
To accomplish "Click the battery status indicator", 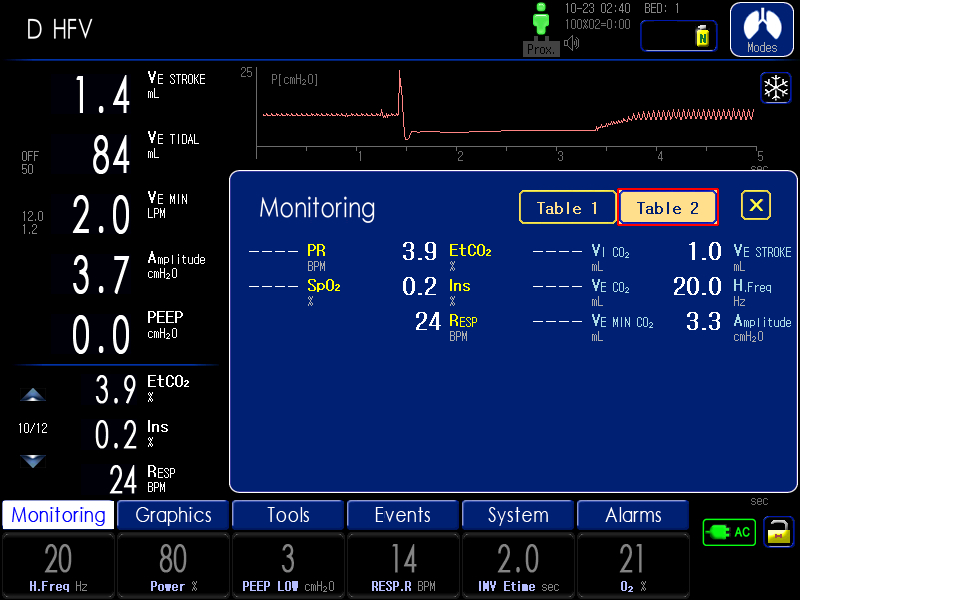I will coord(679,36).
